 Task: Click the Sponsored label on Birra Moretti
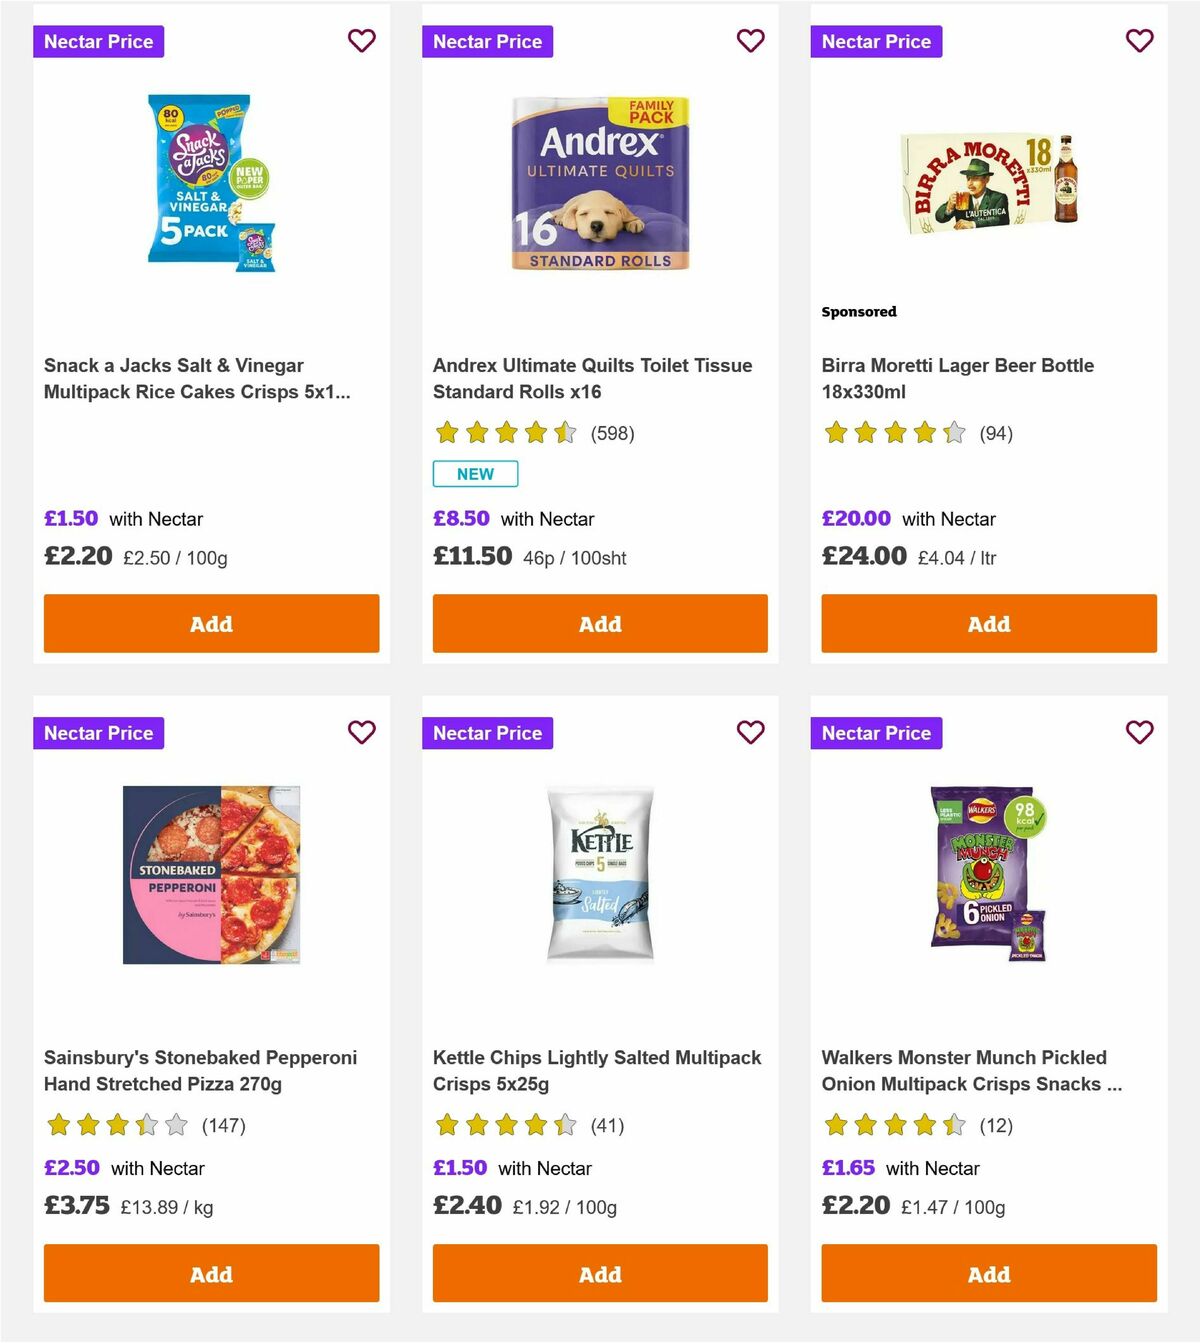coord(858,311)
